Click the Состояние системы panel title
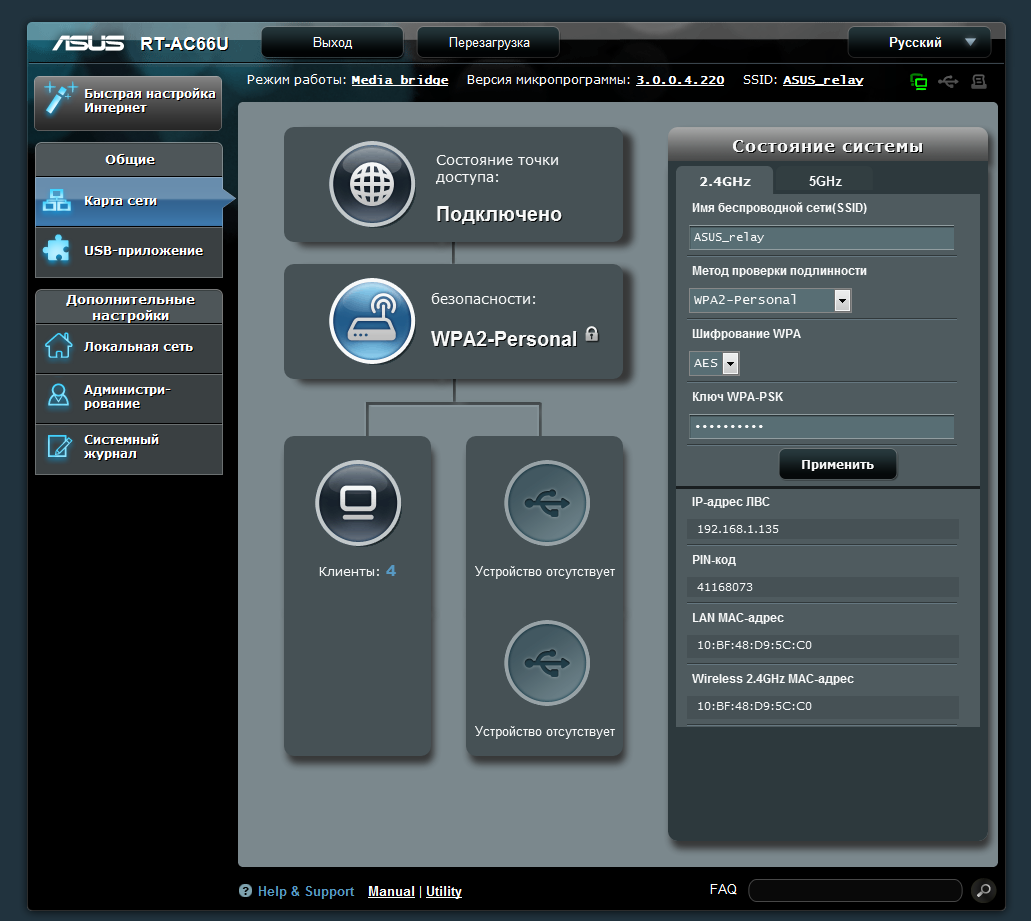Image resolution: width=1031 pixels, height=921 pixels. coord(828,146)
